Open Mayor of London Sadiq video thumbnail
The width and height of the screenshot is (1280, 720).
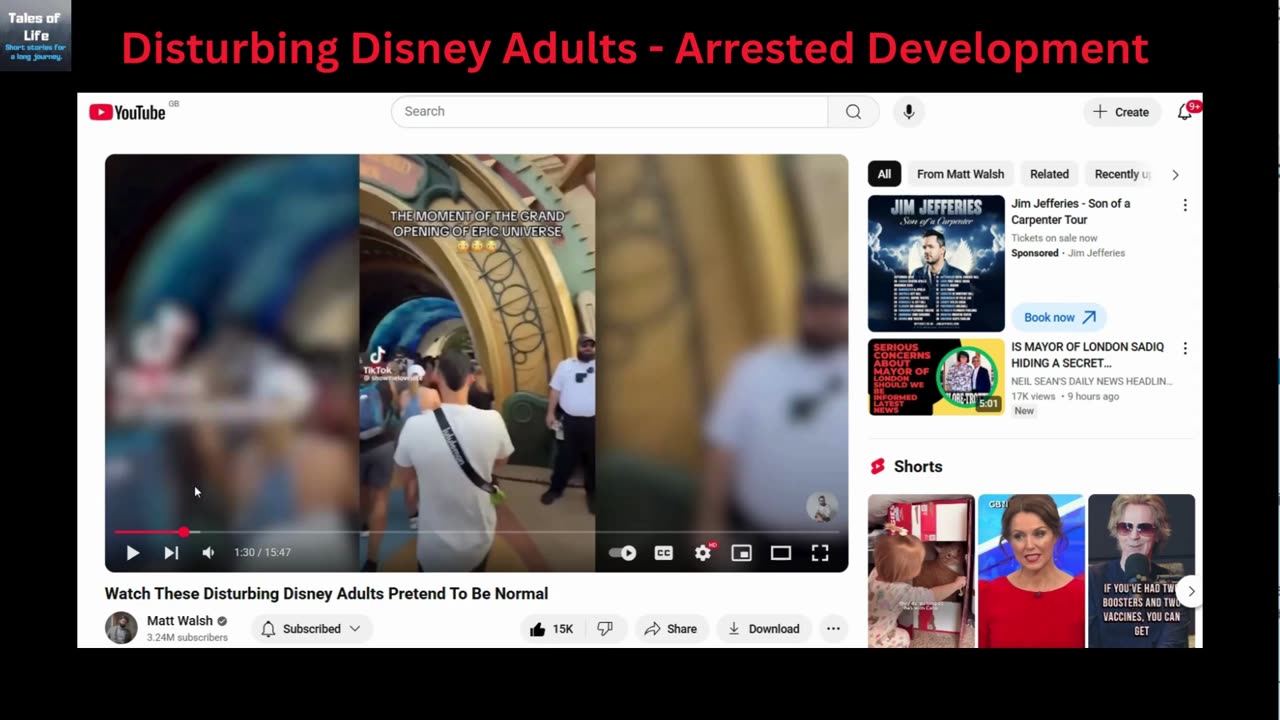tap(936, 377)
